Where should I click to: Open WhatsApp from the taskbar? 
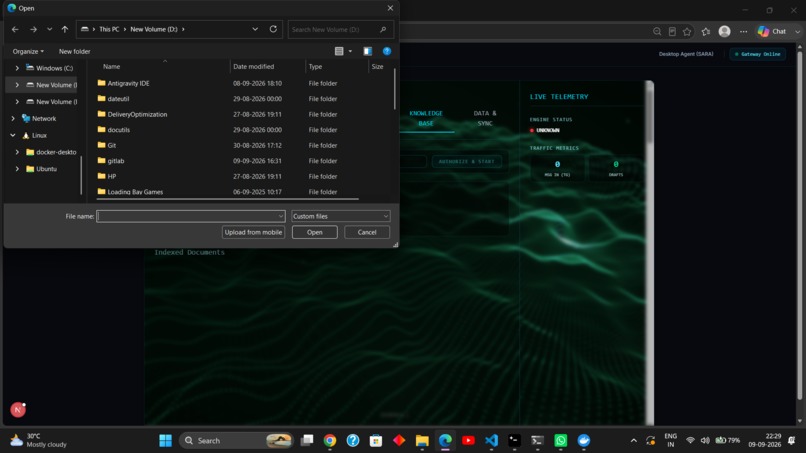pos(561,441)
